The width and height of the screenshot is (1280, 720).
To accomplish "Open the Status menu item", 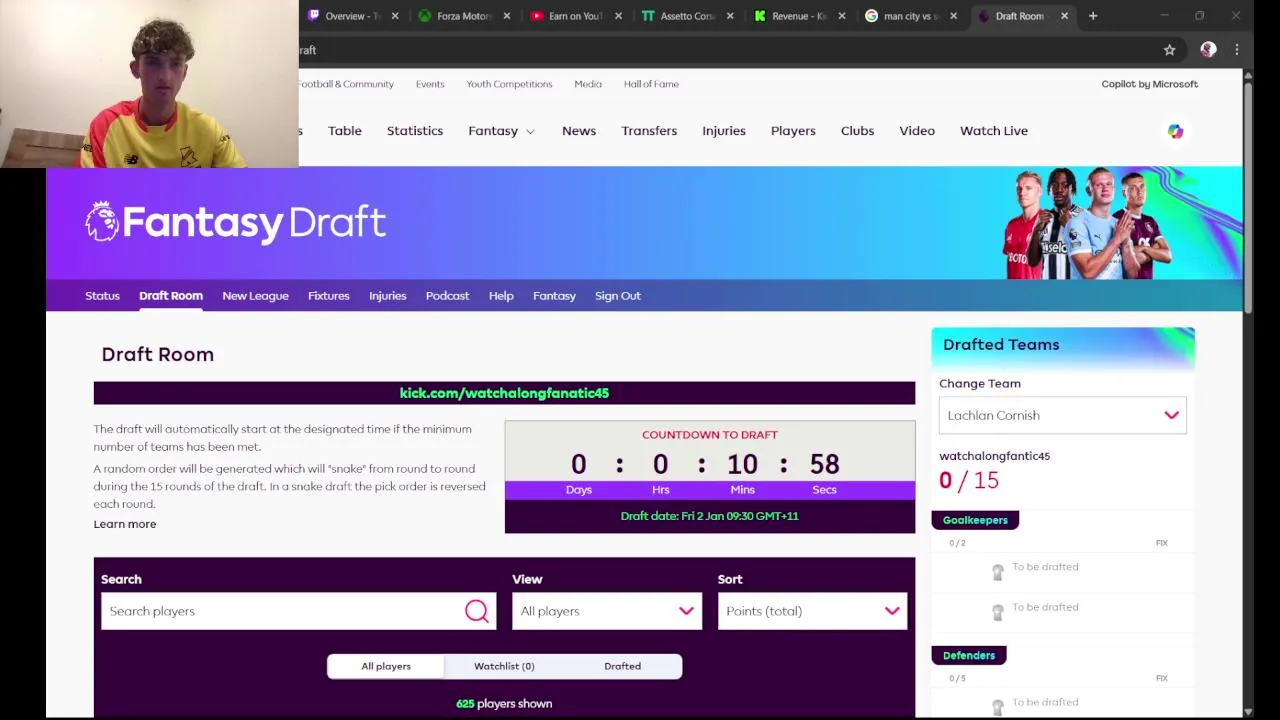I will 102,296.
